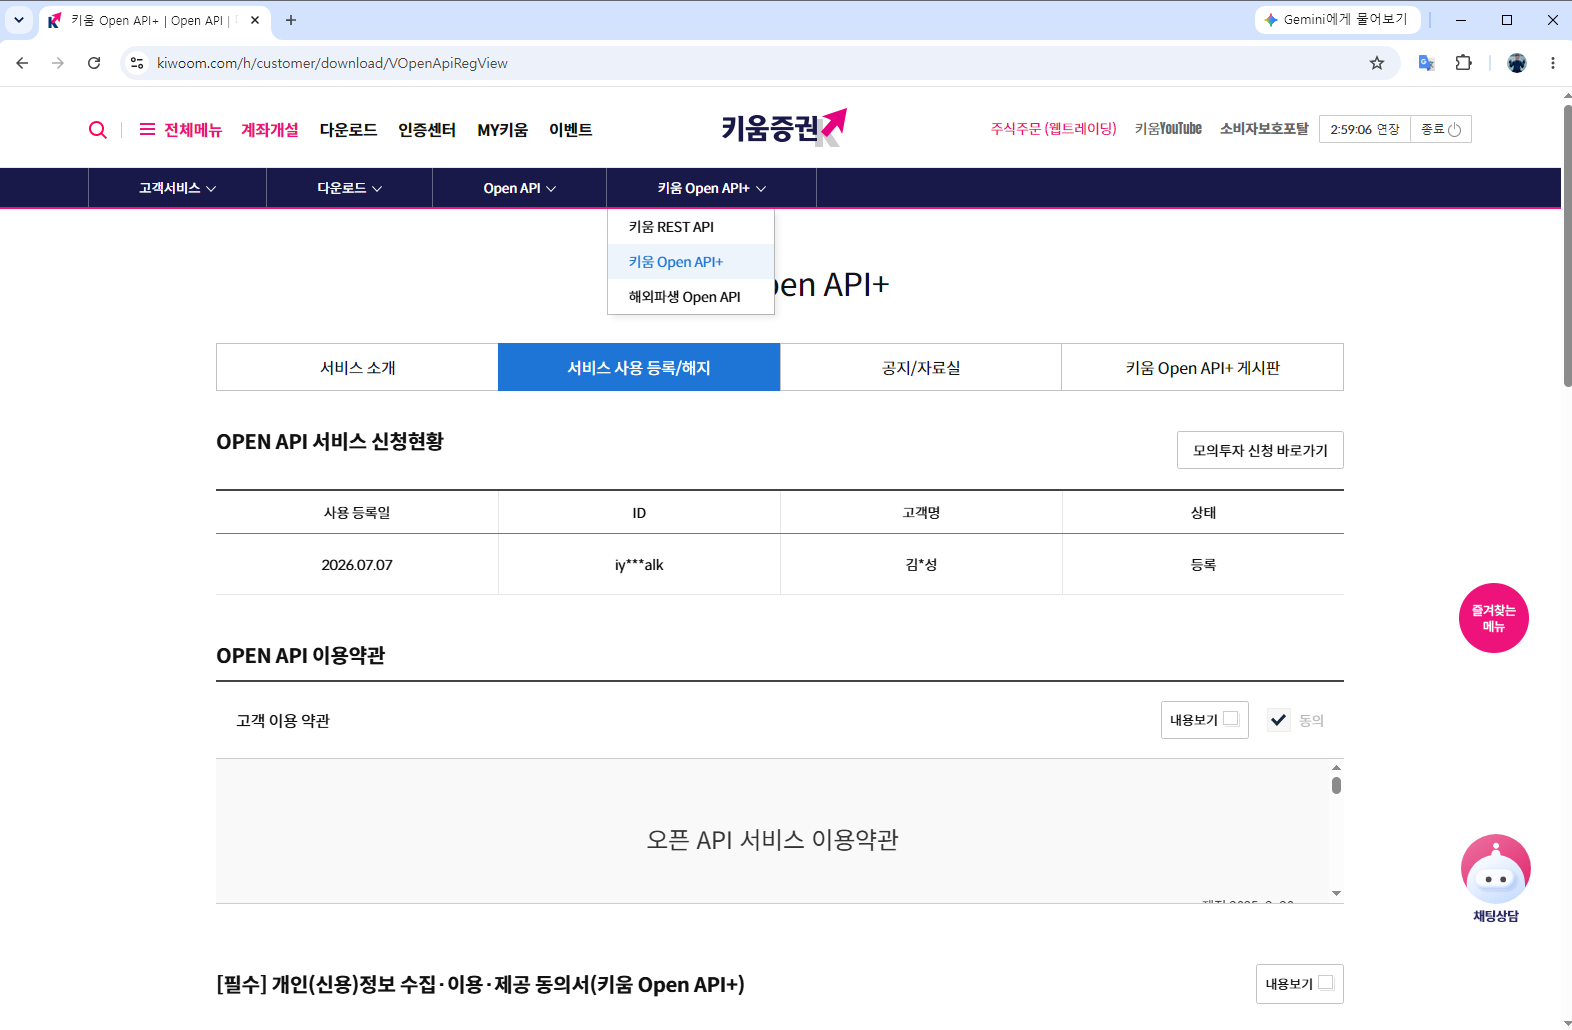
Task: Open the Chrome profile avatar
Action: point(1517,63)
